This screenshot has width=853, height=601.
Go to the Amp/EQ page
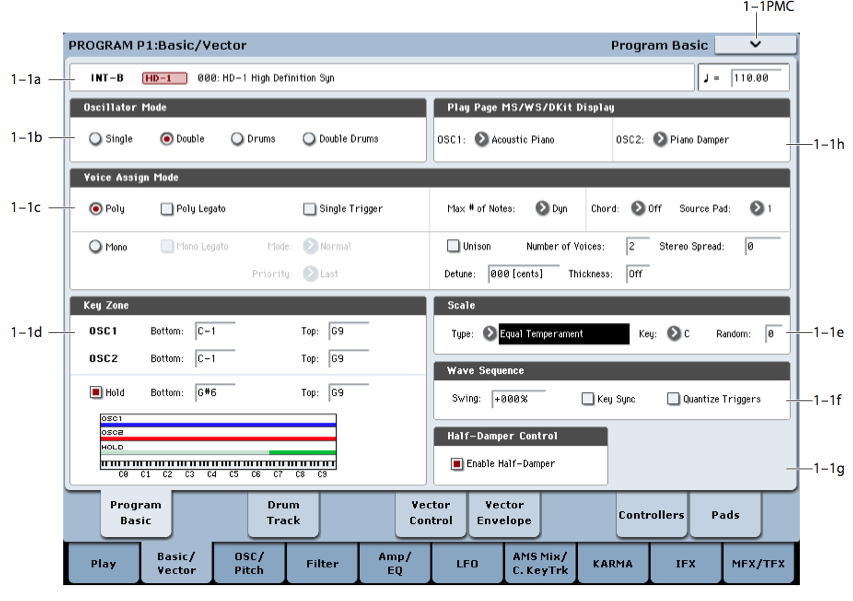point(395,563)
